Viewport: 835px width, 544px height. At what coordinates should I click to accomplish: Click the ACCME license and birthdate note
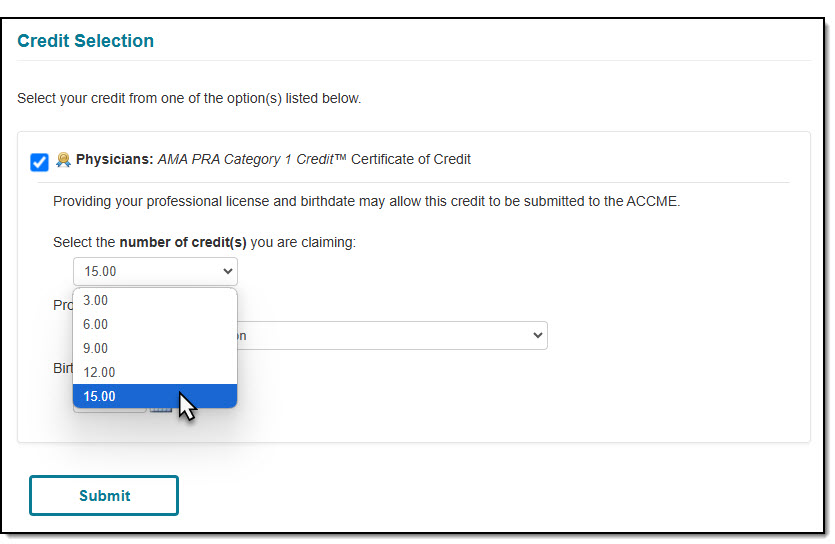(366, 201)
